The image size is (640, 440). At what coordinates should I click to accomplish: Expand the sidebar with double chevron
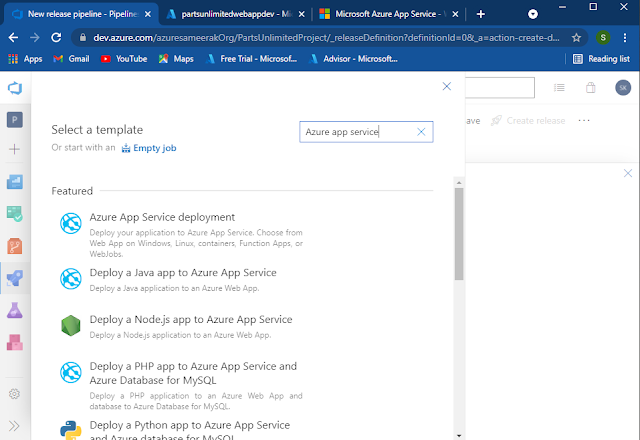[14, 426]
